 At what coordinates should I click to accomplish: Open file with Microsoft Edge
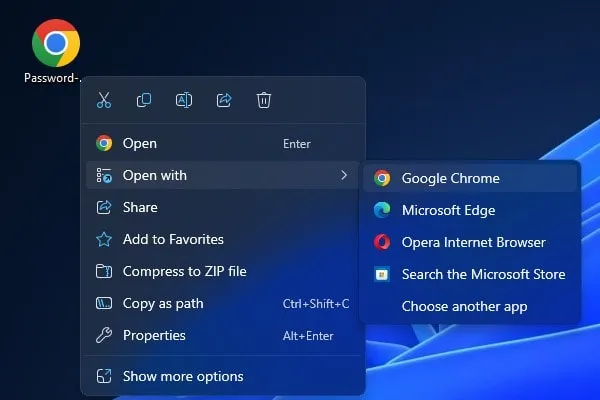tap(470, 210)
